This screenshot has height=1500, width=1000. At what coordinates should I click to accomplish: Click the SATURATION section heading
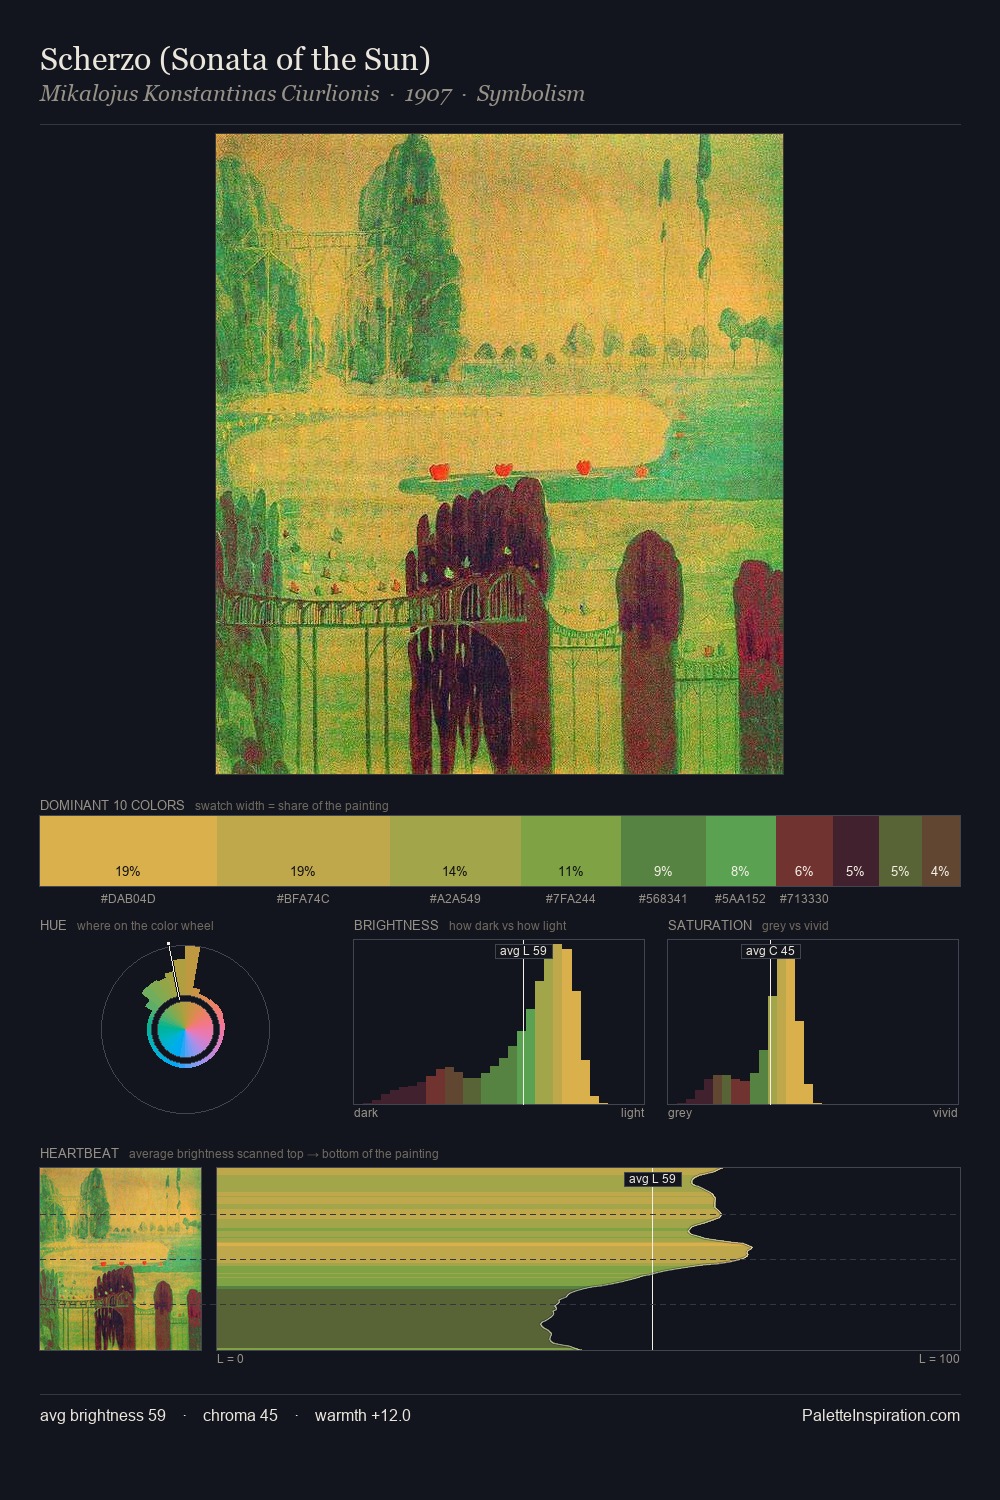[x=710, y=925]
